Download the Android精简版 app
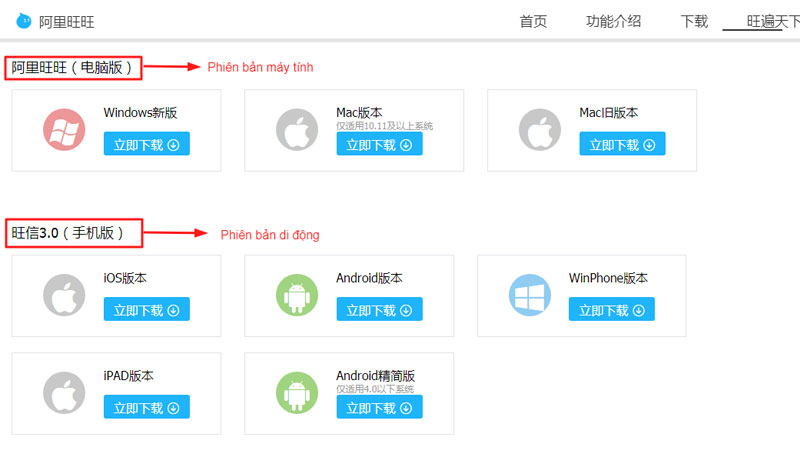800x452 pixels. [x=379, y=407]
